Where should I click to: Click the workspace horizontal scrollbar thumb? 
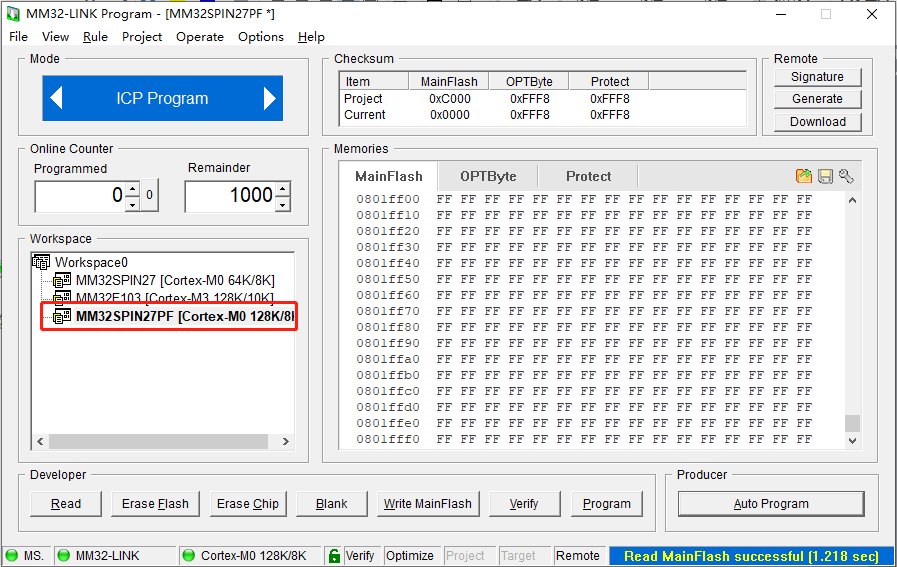click(158, 441)
